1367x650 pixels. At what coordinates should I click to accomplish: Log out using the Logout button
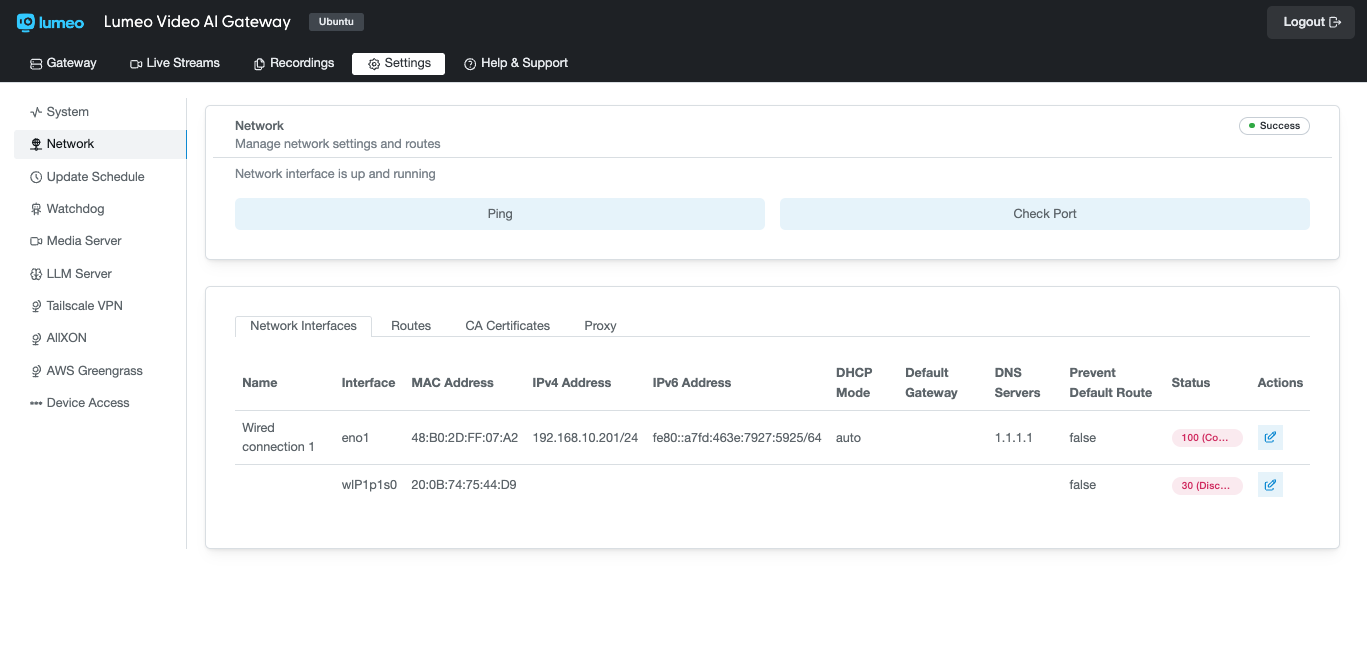(x=1311, y=22)
